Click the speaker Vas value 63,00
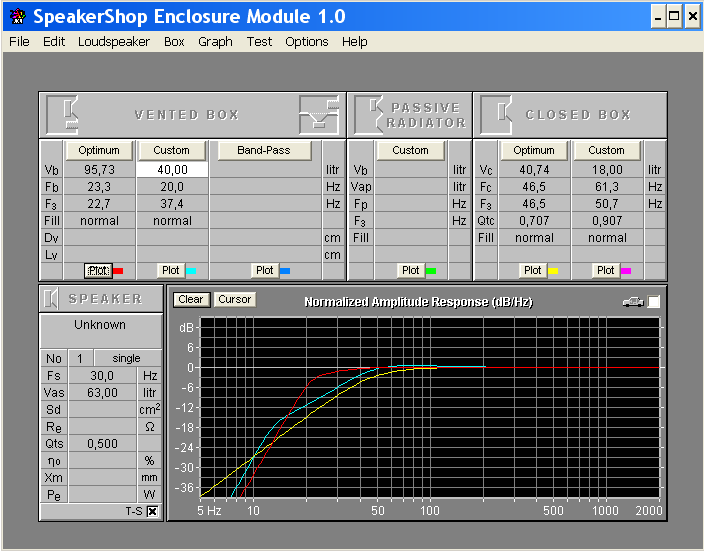Image resolution: width=704 pixels, height=551 pixels. coord(102,392)
